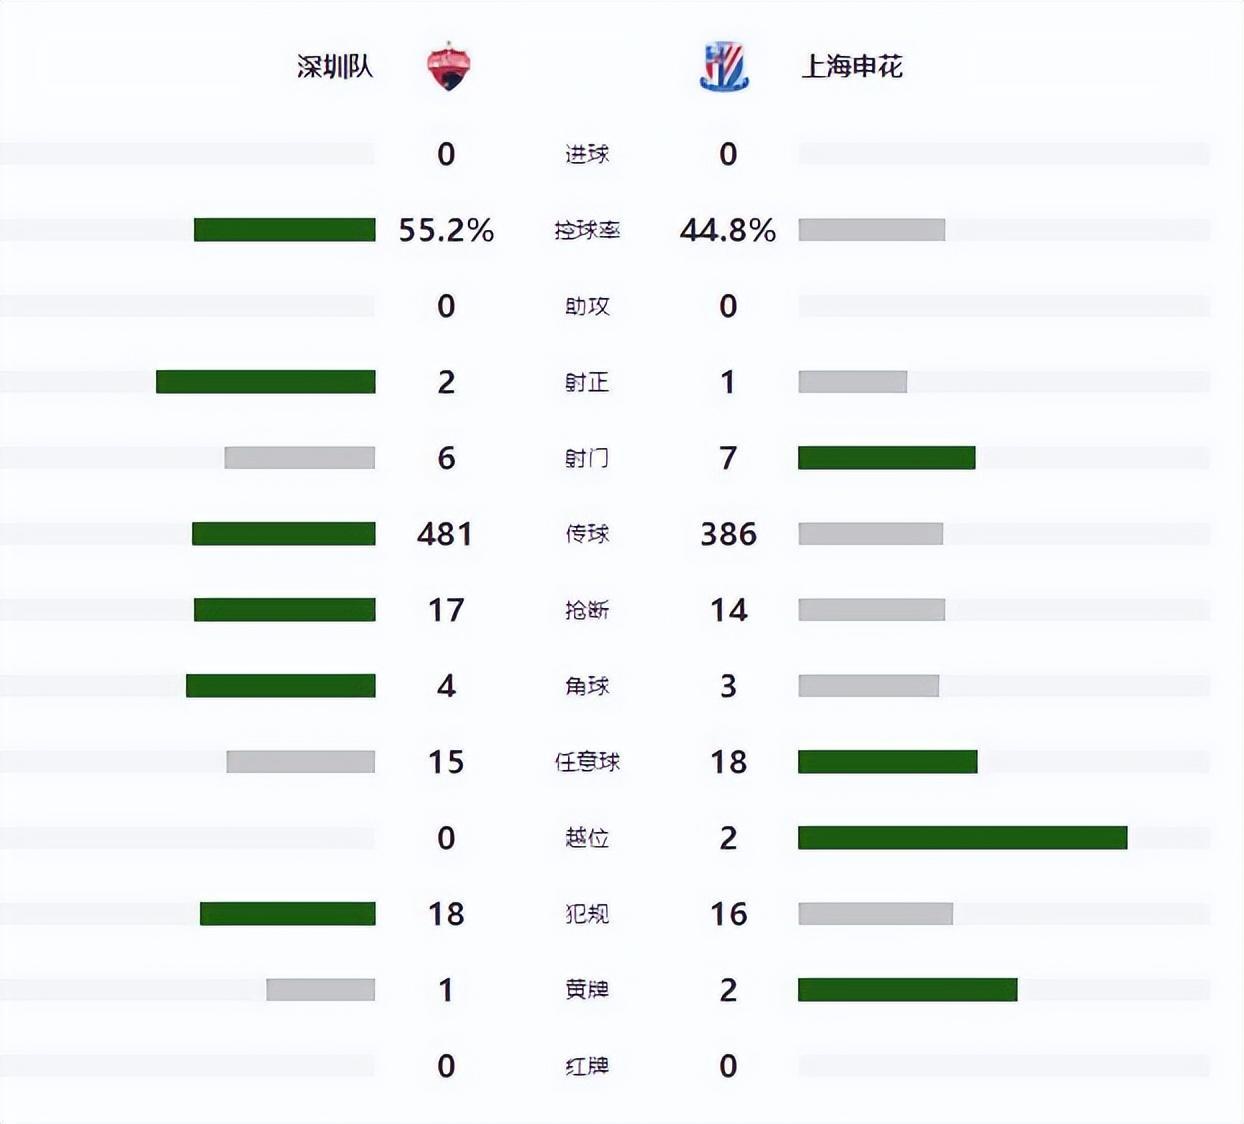
Task: Click the Shenzhen team crest logo
Action: click(x=449, y=67)
